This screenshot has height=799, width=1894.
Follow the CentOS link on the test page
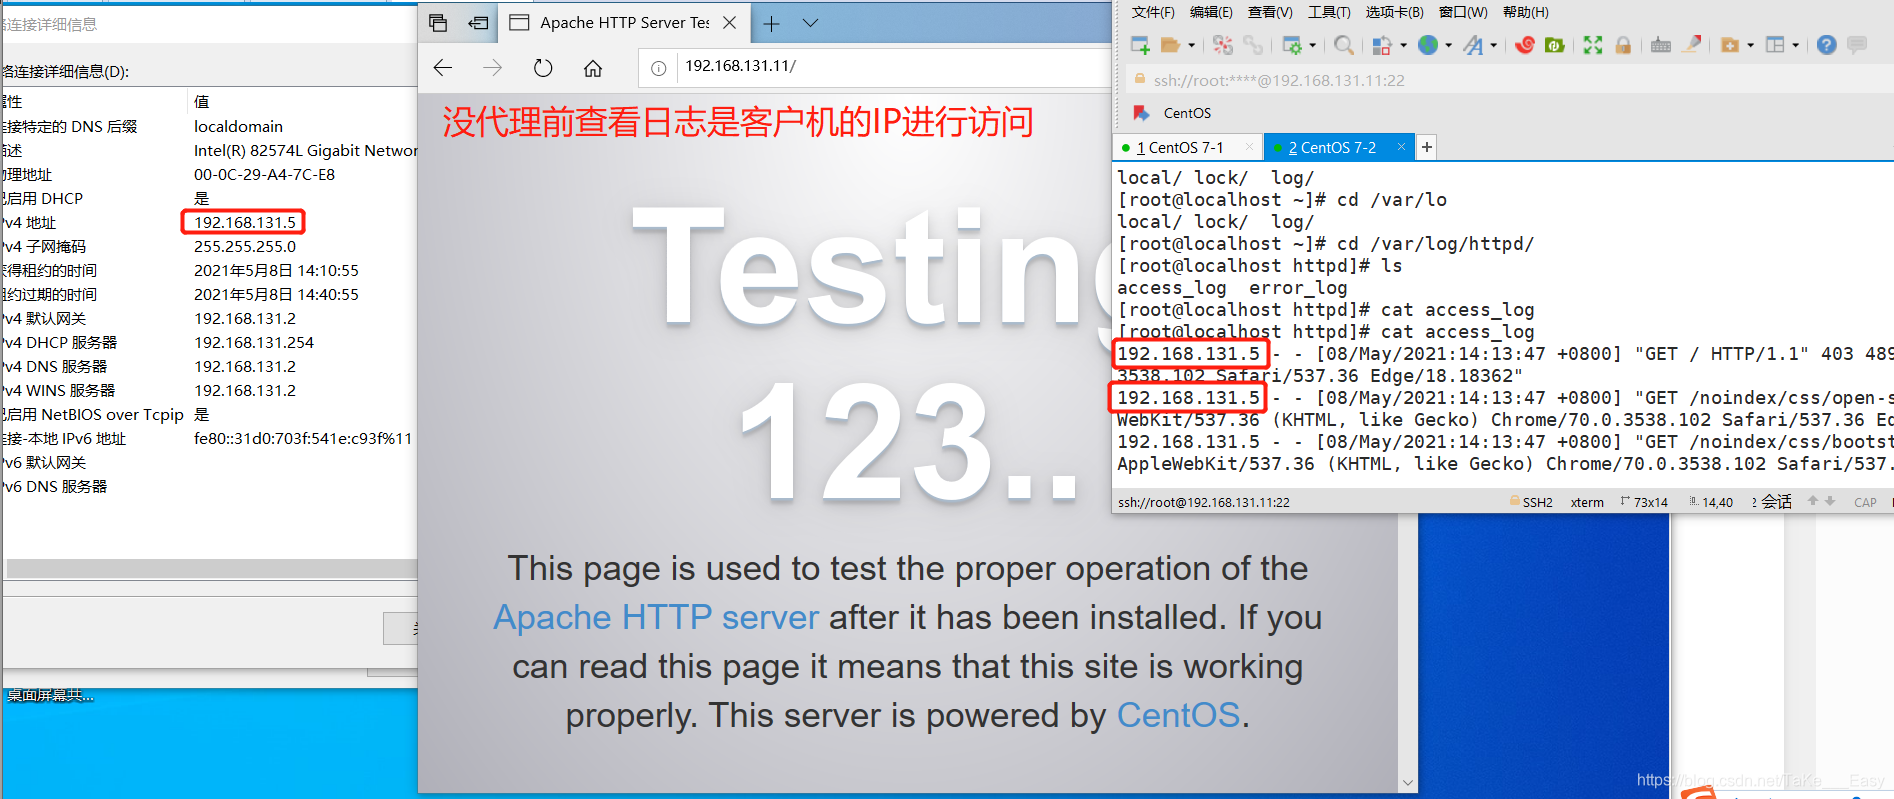tap(1178, 715)
